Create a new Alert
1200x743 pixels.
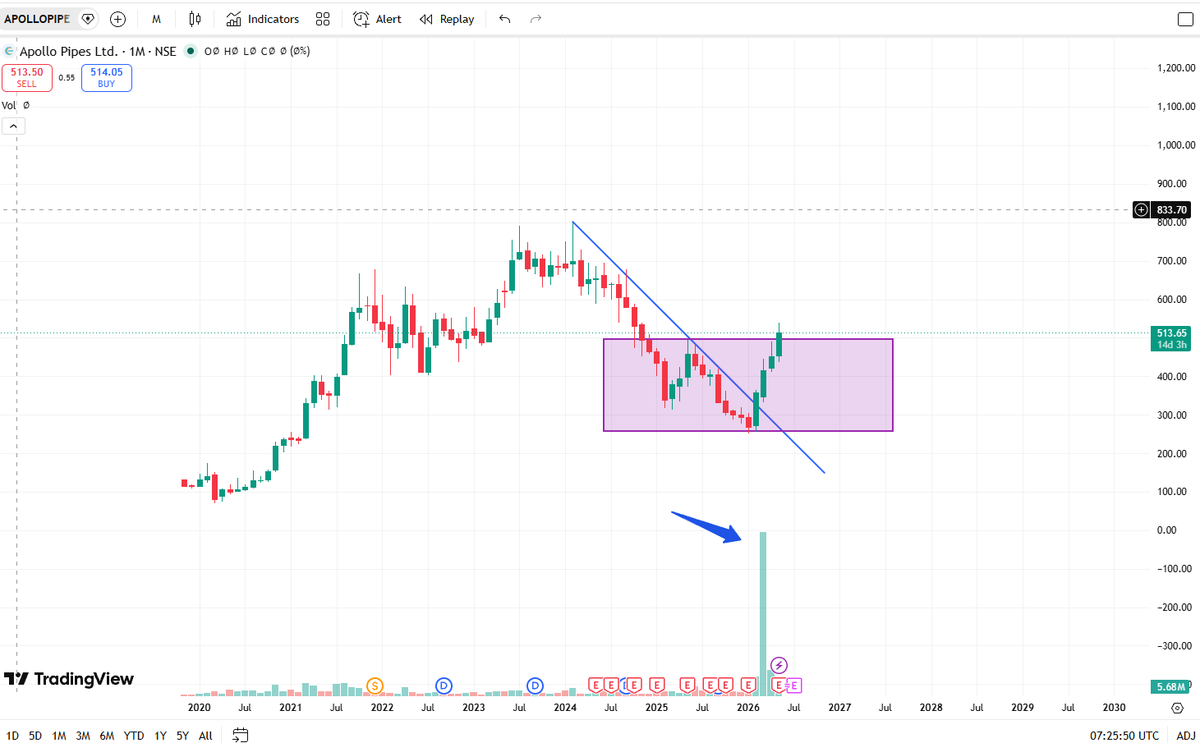click(377, 19)
